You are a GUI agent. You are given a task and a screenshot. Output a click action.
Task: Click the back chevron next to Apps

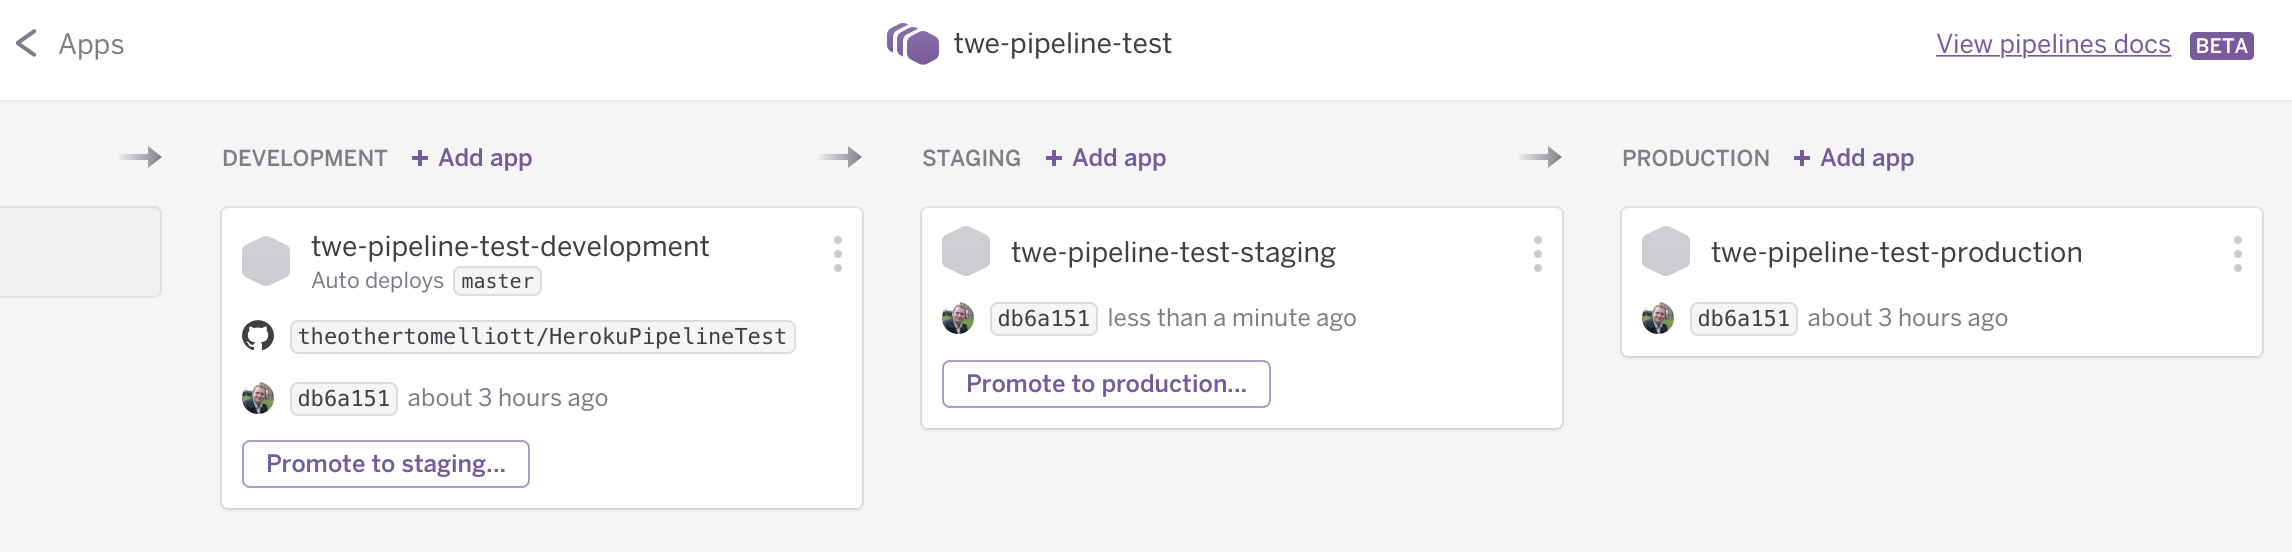coord(27,44)
